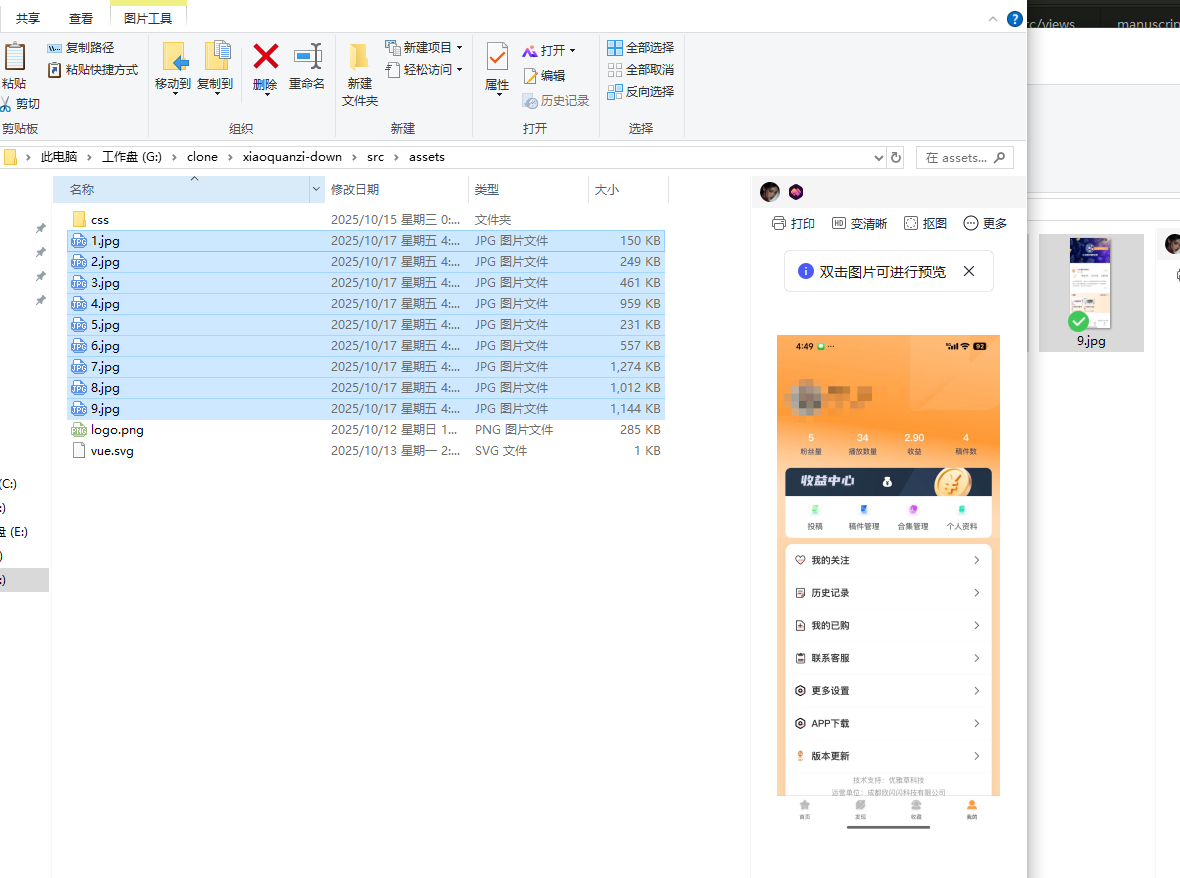The image size is (1180, 878).
Task: Select file 9.jpg in the list
Action: [x=366, y=409]
